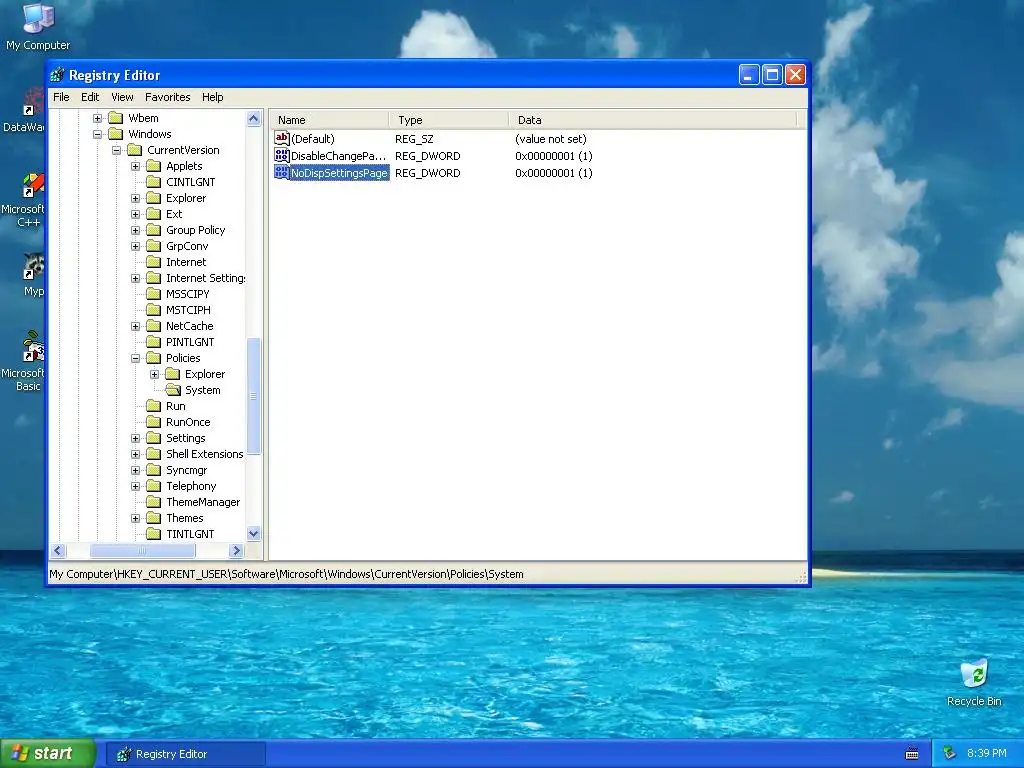Click the tree vertical scrollbar thumb
This screenshot has height=768, width=1024.
coord(253,396)
